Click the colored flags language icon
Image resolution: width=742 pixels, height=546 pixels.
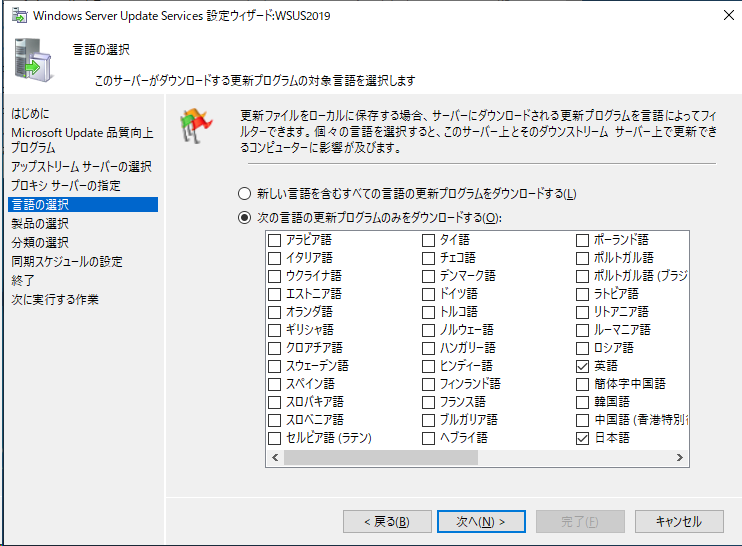tap(196, 125)
